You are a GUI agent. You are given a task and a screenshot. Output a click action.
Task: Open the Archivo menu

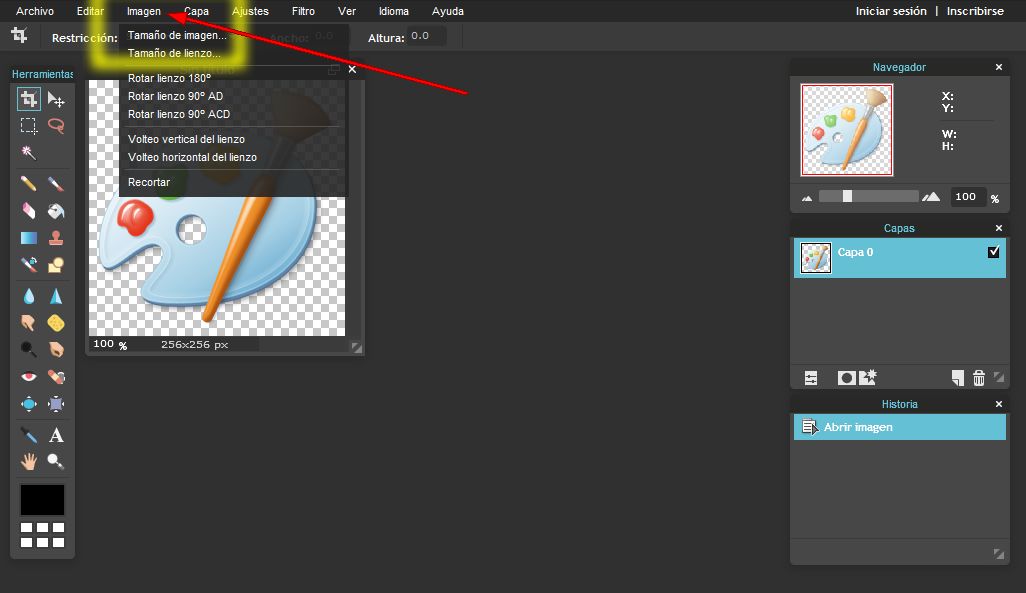[x=35, y=11]
